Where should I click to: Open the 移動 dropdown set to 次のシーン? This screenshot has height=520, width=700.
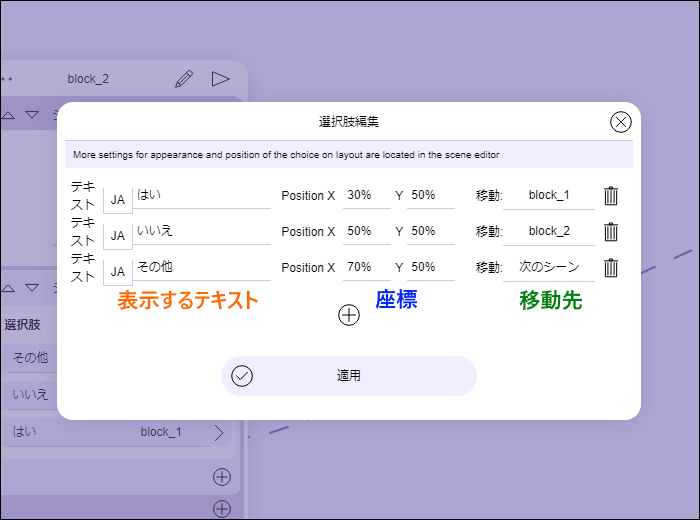[x=549, y=267]
